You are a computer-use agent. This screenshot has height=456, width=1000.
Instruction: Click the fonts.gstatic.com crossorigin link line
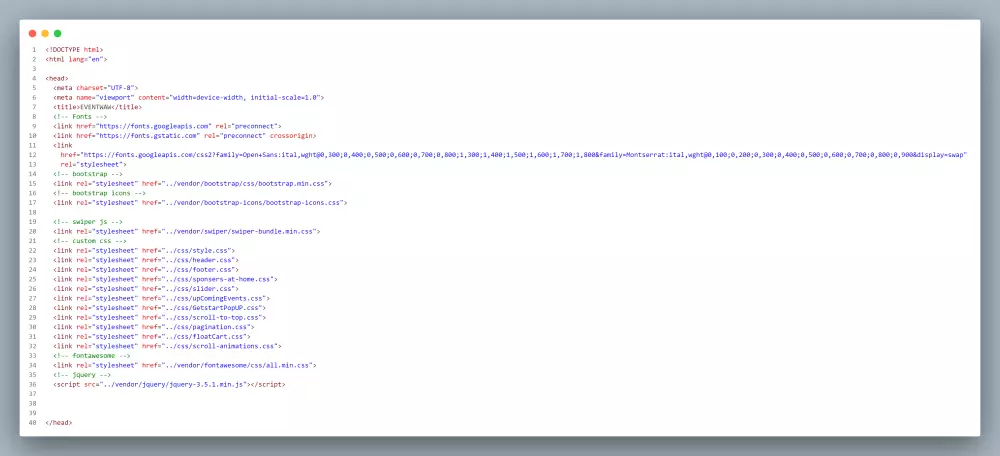click(x=185, y=136)
